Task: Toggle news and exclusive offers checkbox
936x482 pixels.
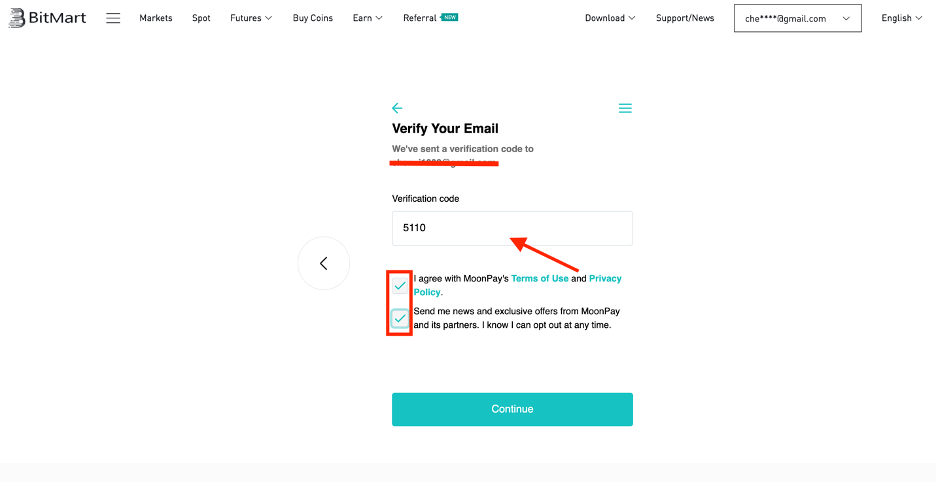Action: [x=400, y=318]
